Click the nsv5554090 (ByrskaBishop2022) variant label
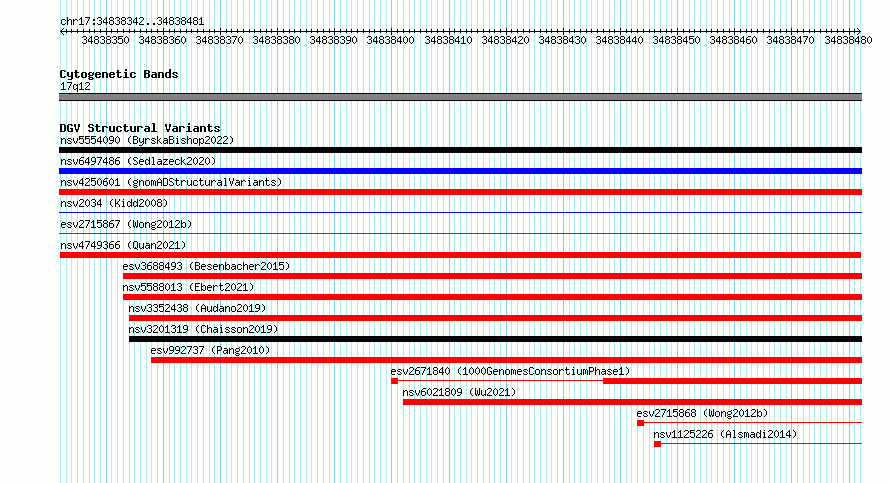This screenshot has height=483, width=890. tap(147, 140)
